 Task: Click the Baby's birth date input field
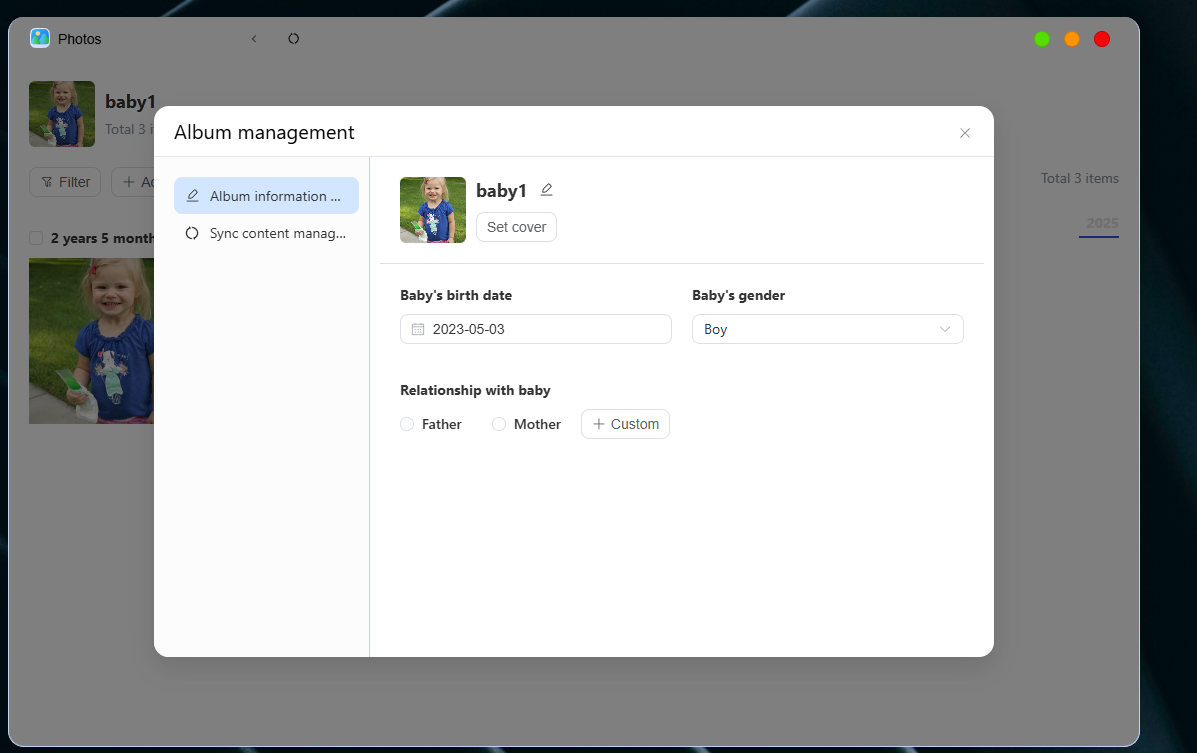(536, 329)
